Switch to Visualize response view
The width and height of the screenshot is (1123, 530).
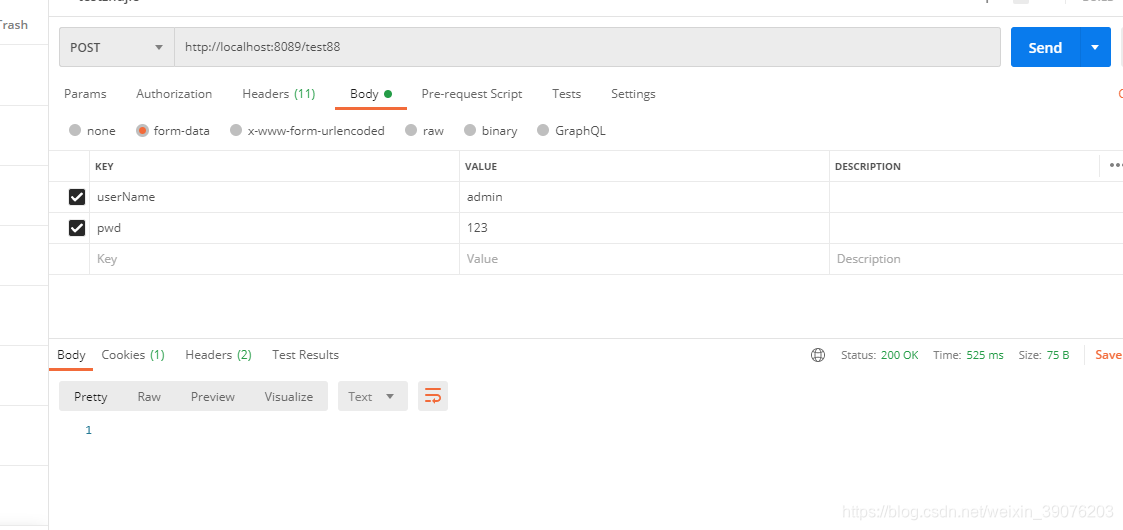click(289, 396)
